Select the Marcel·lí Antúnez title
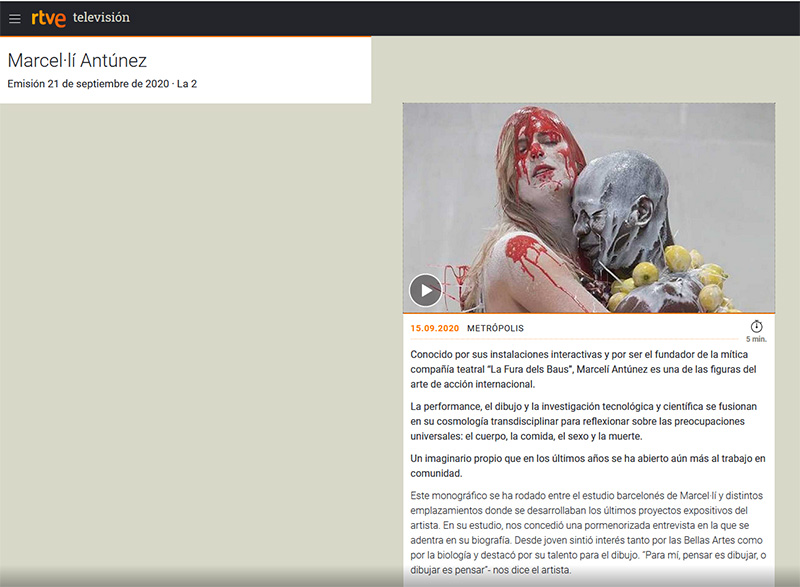The height and width of the screenshot is (587, 800). 77,61
